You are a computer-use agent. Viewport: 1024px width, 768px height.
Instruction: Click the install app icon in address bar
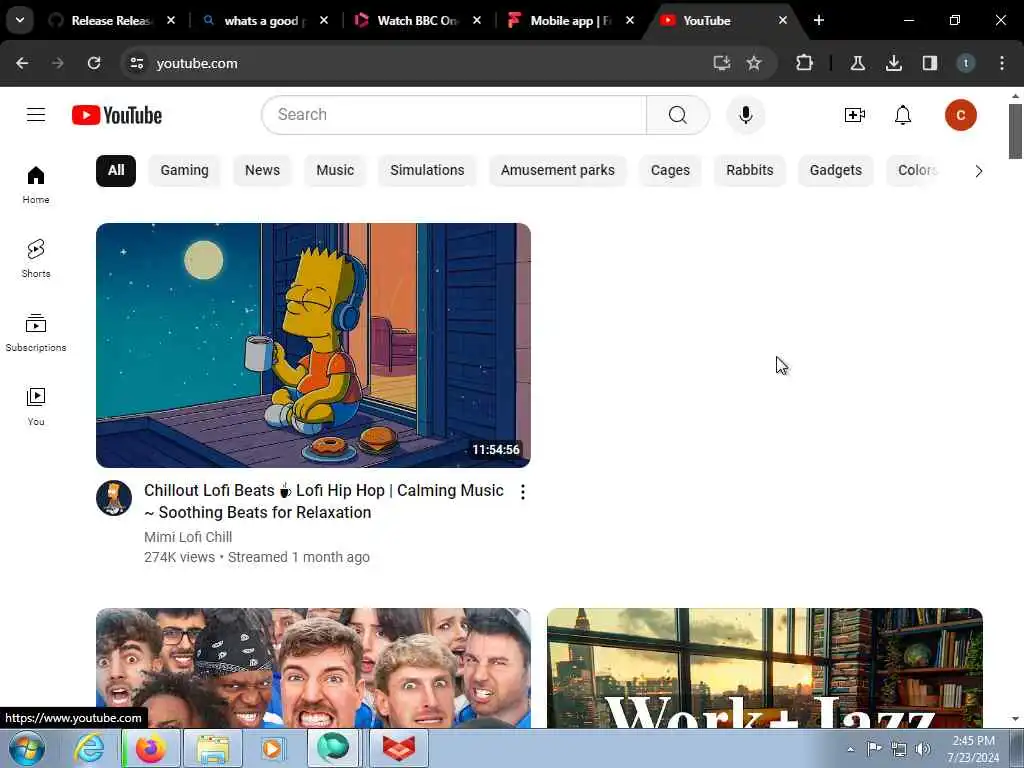[x=721, y=63]
